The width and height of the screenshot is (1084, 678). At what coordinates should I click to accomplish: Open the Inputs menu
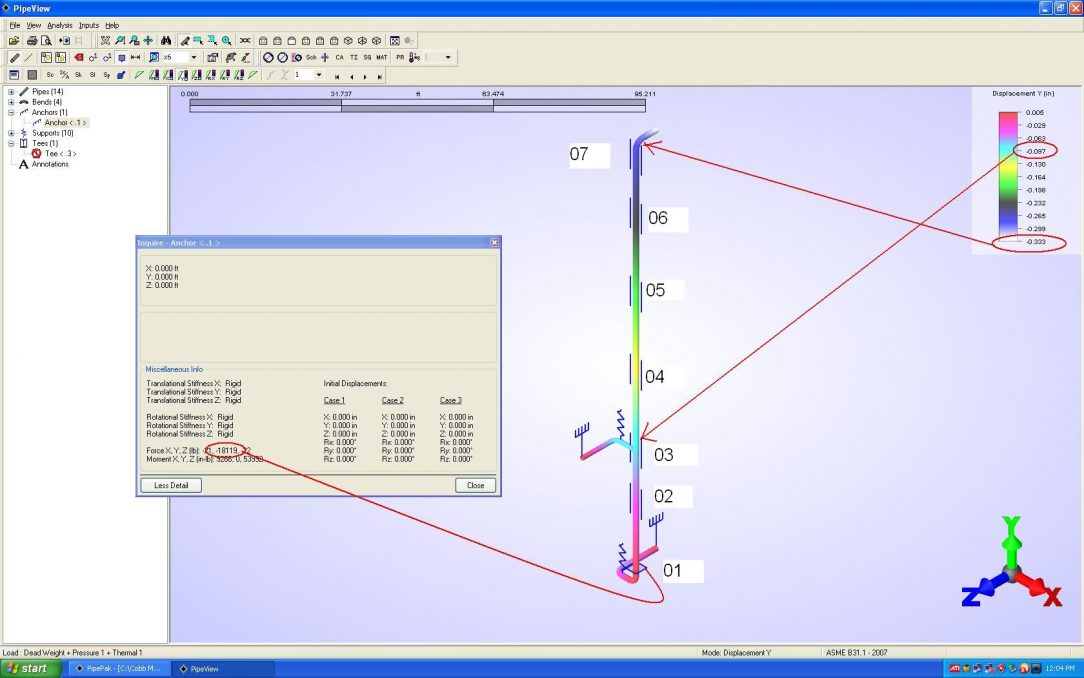[89, 26]
